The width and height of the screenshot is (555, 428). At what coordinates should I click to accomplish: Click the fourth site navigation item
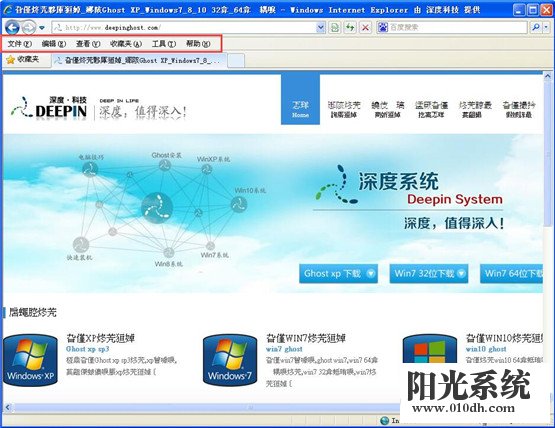[431, 109]
